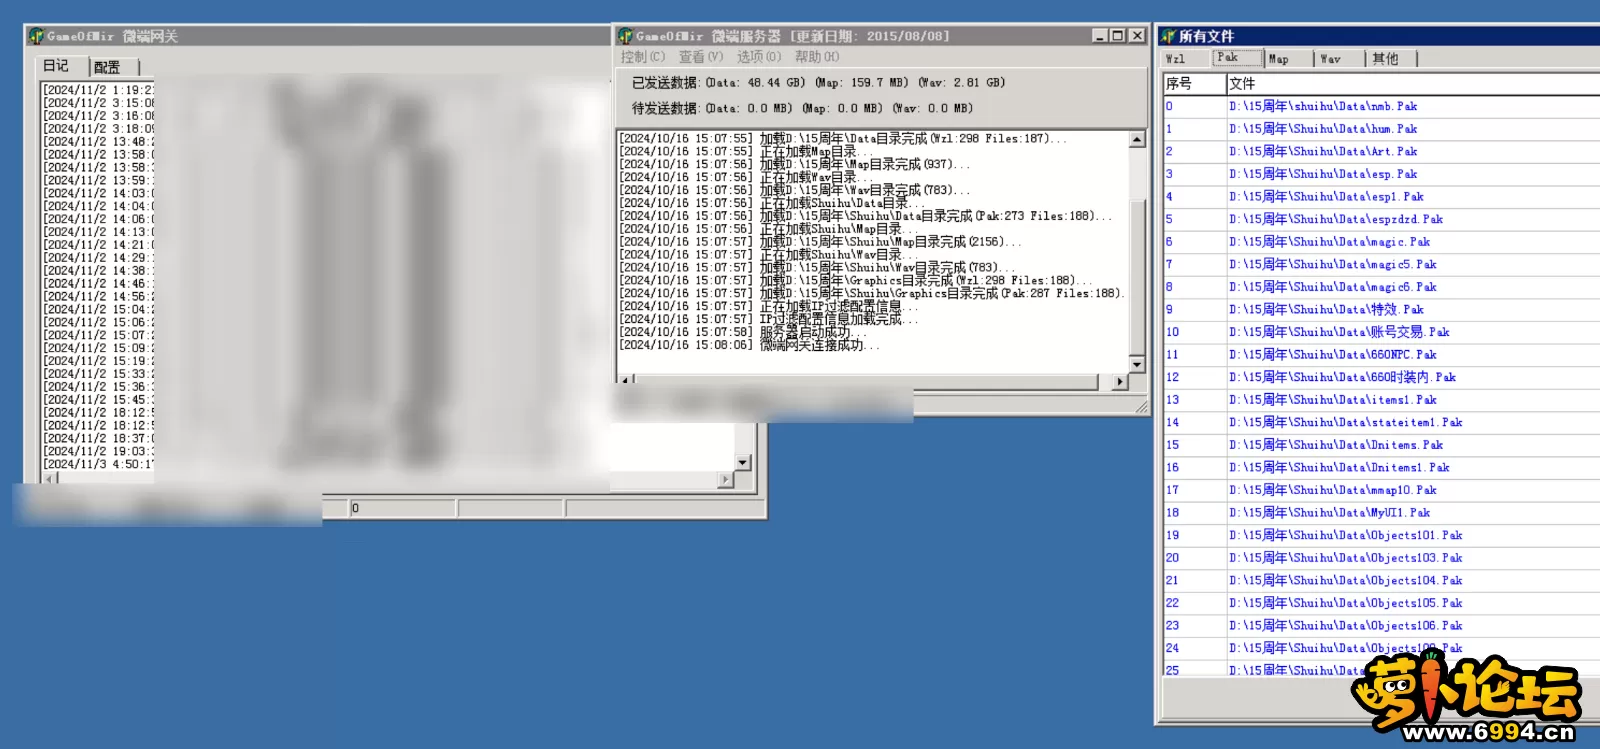This screenshot has width=1600, height=749.
Task: Click log line 正在加载IP过滤配置信息
Action: pyautogui.click(x=768, y=306)
